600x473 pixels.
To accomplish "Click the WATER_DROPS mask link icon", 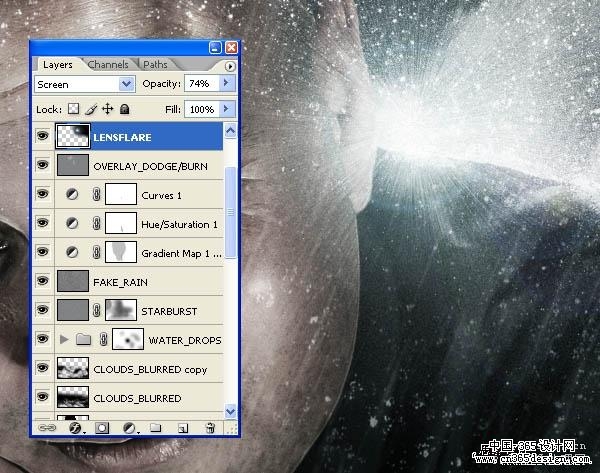I will tap(103, 339).
